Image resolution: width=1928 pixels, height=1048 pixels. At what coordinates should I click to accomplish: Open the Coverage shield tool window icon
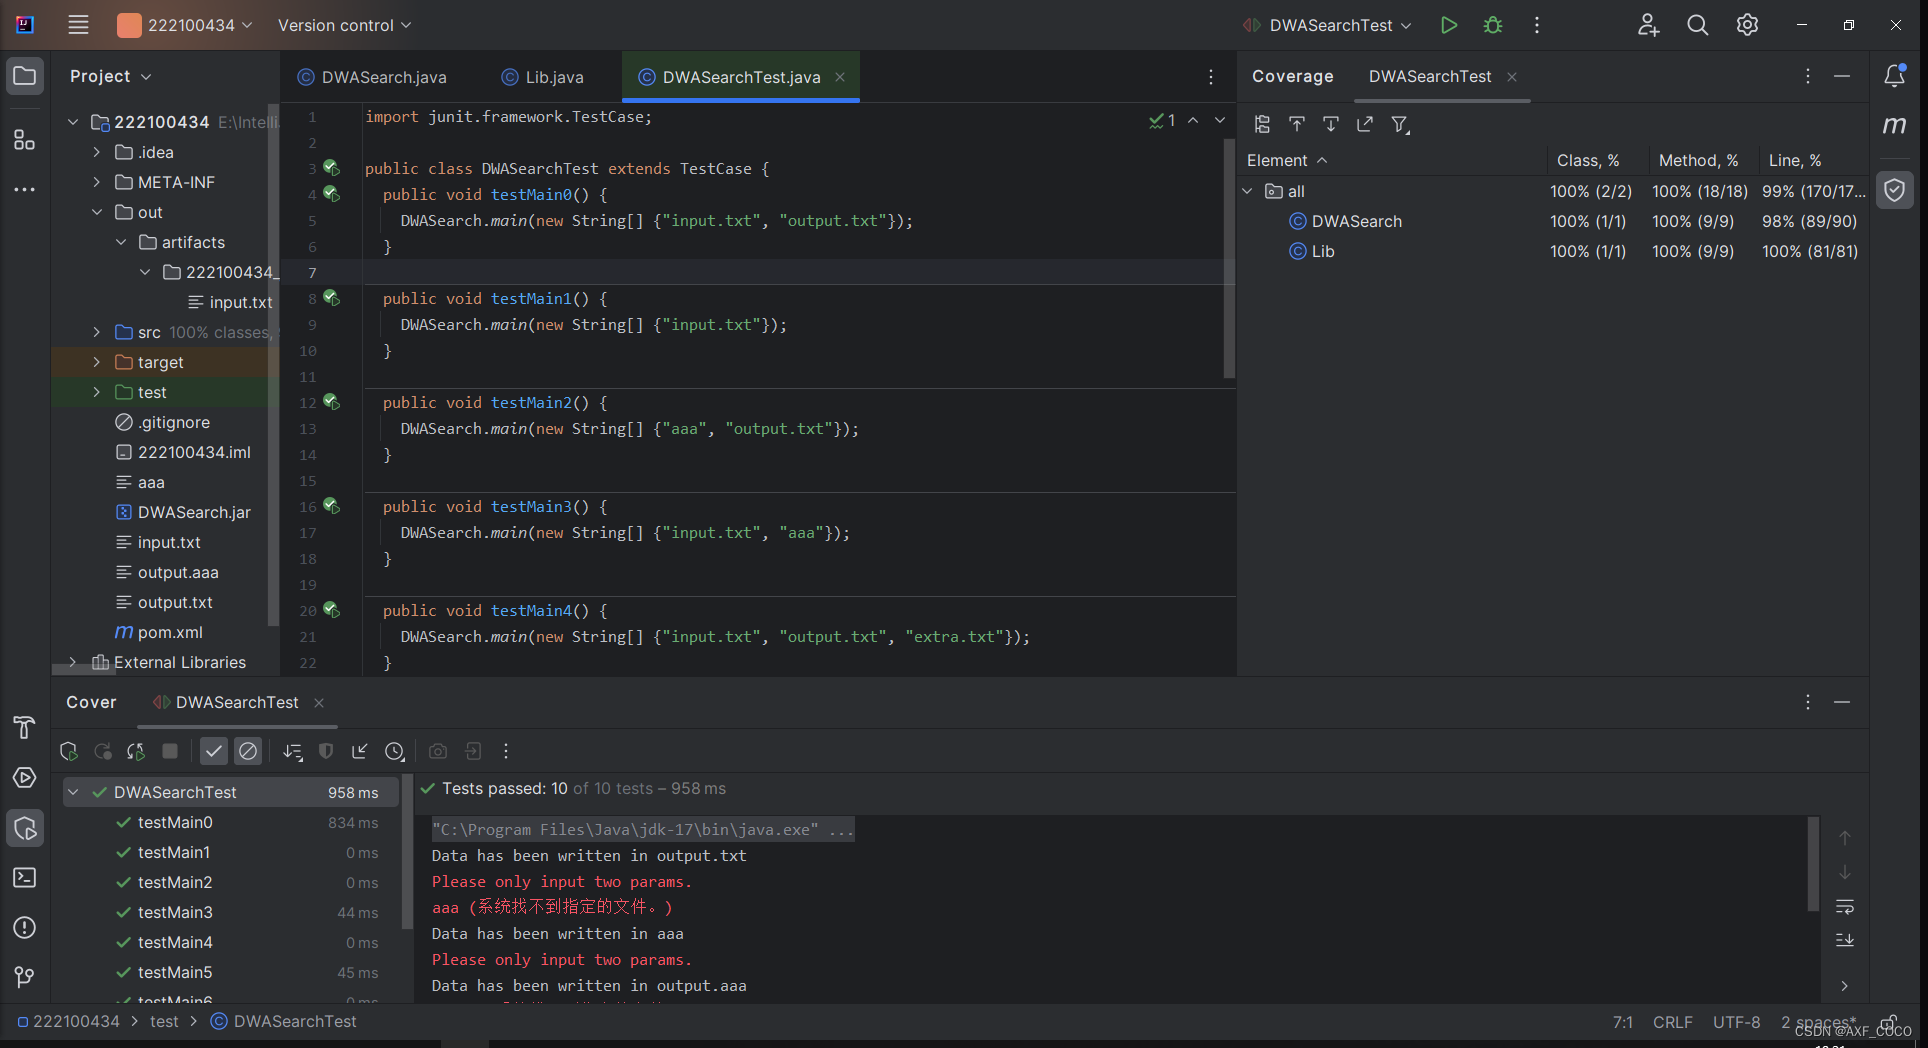[1894, 190]
